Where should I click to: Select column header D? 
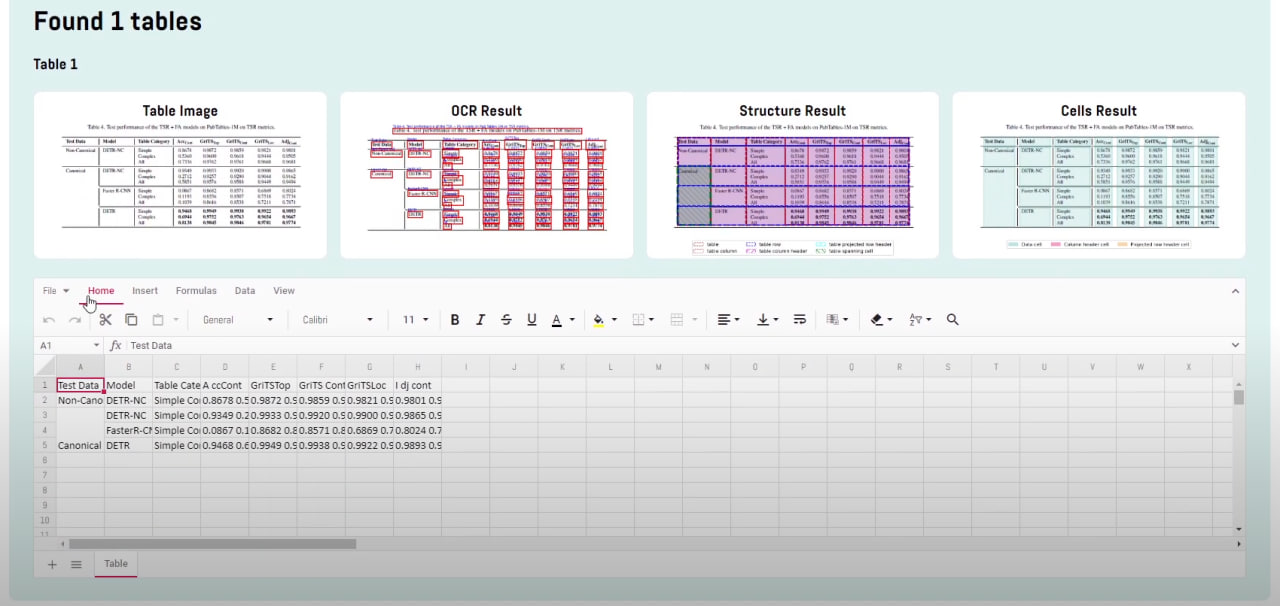225,367
